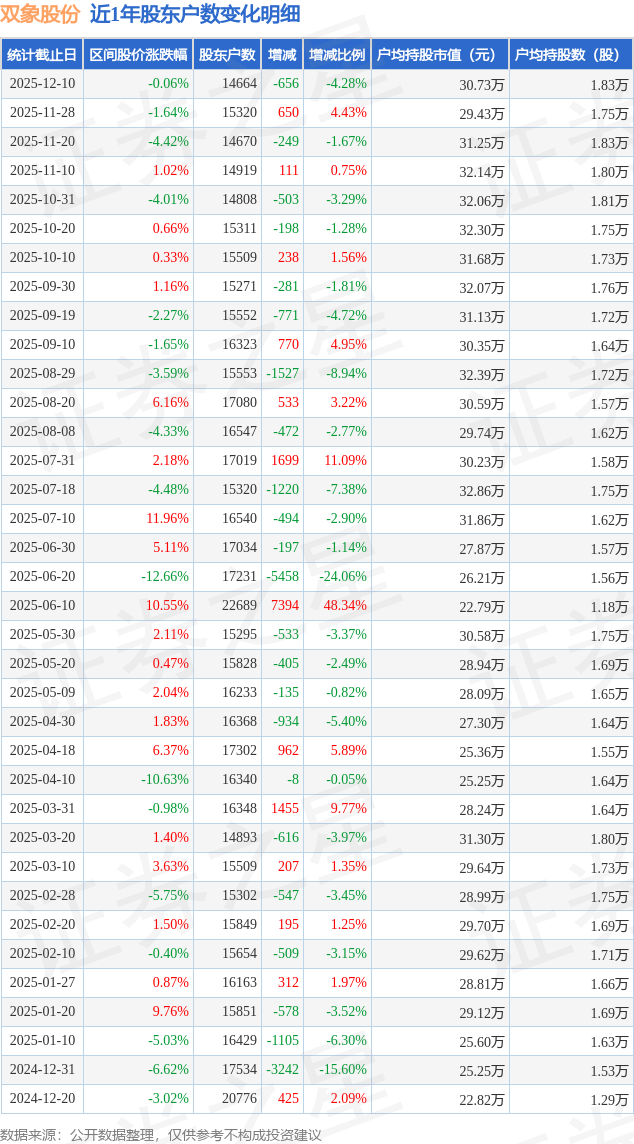Select the 2025-06-10 date cell

(42, 606)
